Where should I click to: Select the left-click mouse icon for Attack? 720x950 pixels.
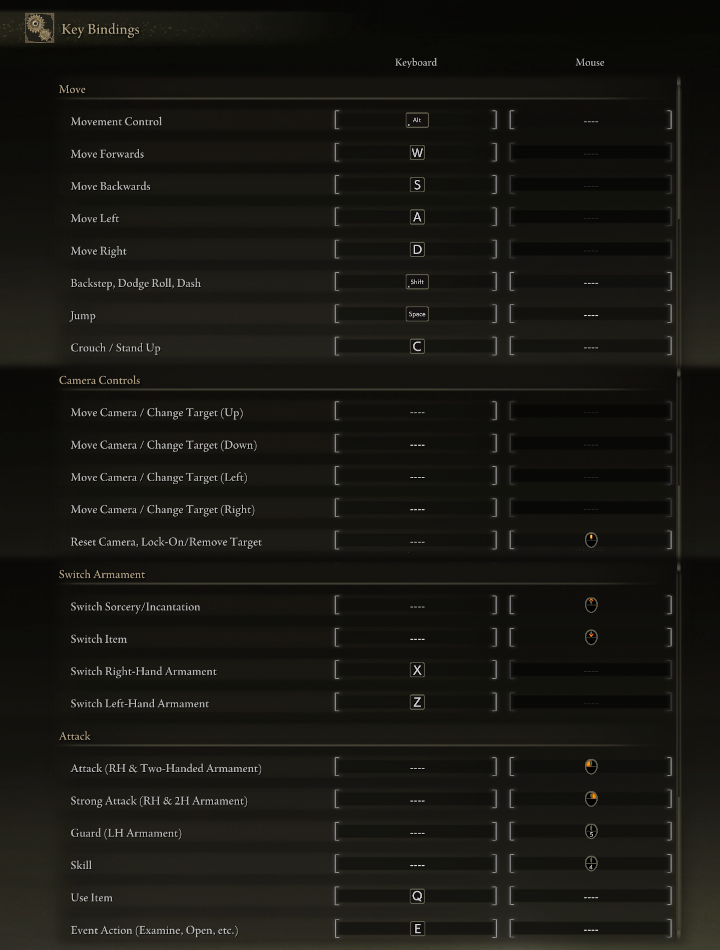click(591, 768)
